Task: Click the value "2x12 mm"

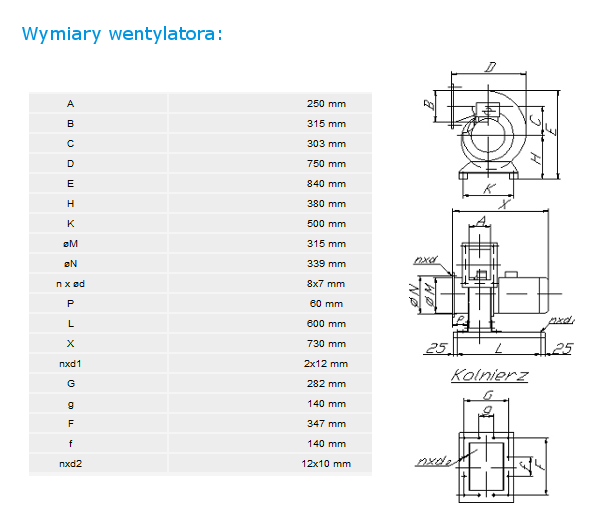Action: [326, 364]
